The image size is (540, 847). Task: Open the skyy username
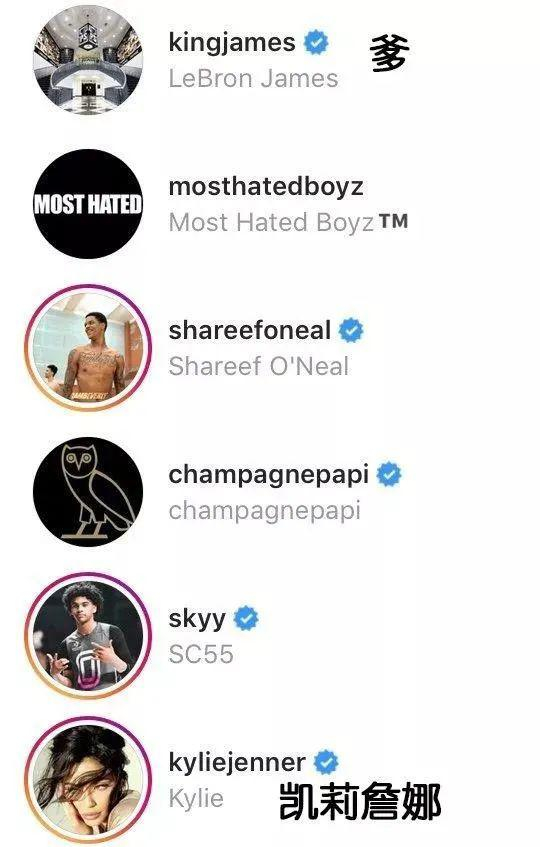(x=197, y=620)
